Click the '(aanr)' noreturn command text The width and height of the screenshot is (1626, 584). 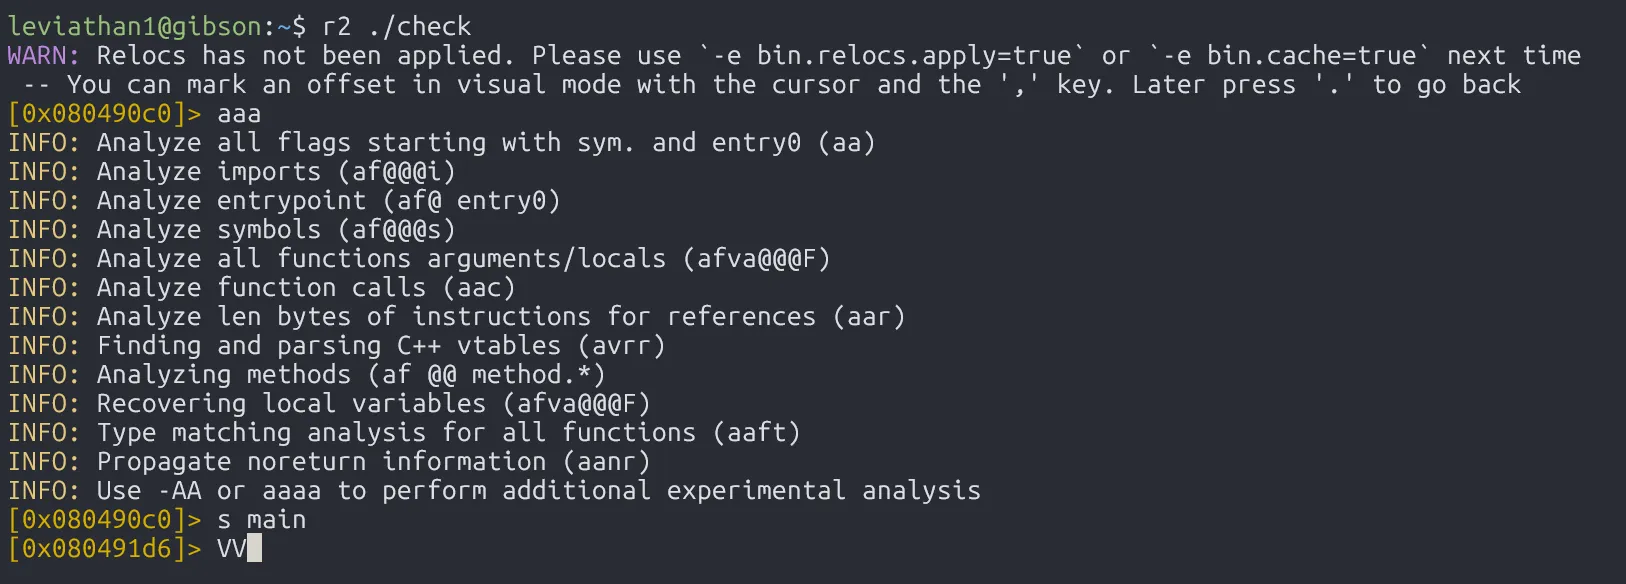click(x=606, y=462)
